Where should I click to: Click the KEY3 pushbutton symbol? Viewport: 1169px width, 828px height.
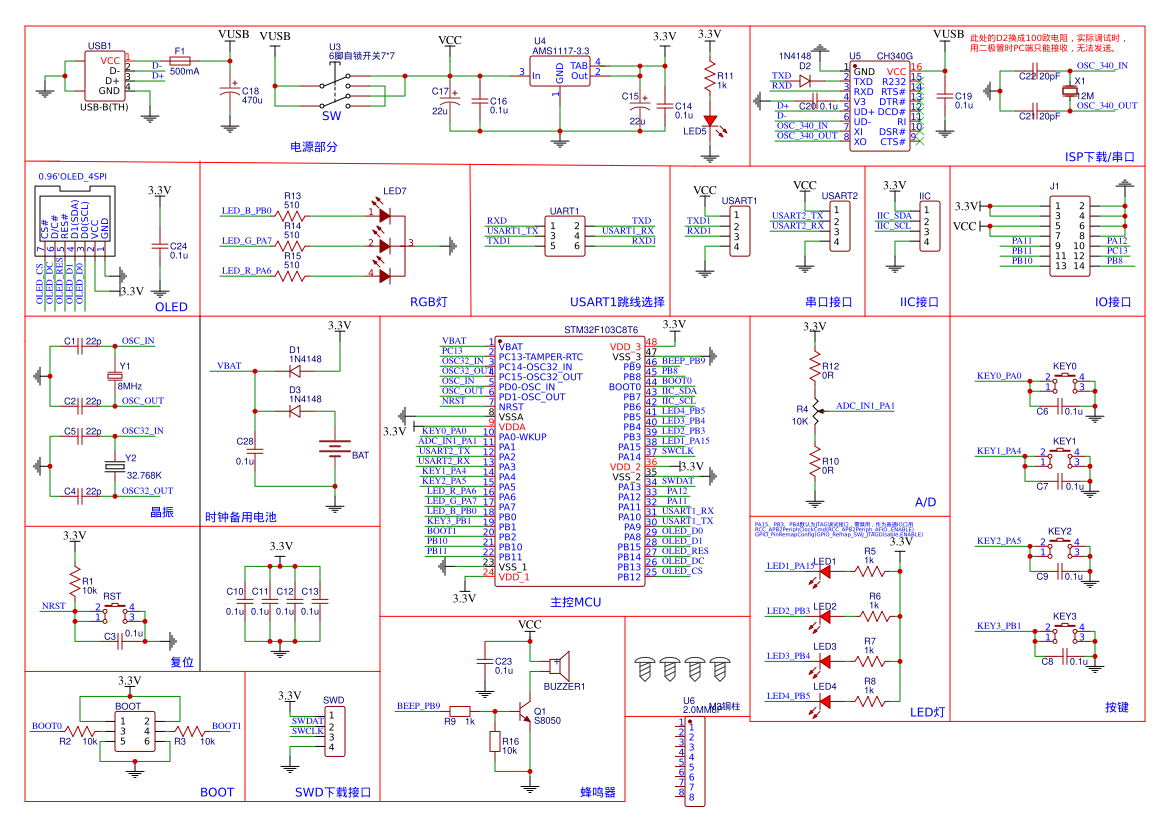coord(1065,633)
